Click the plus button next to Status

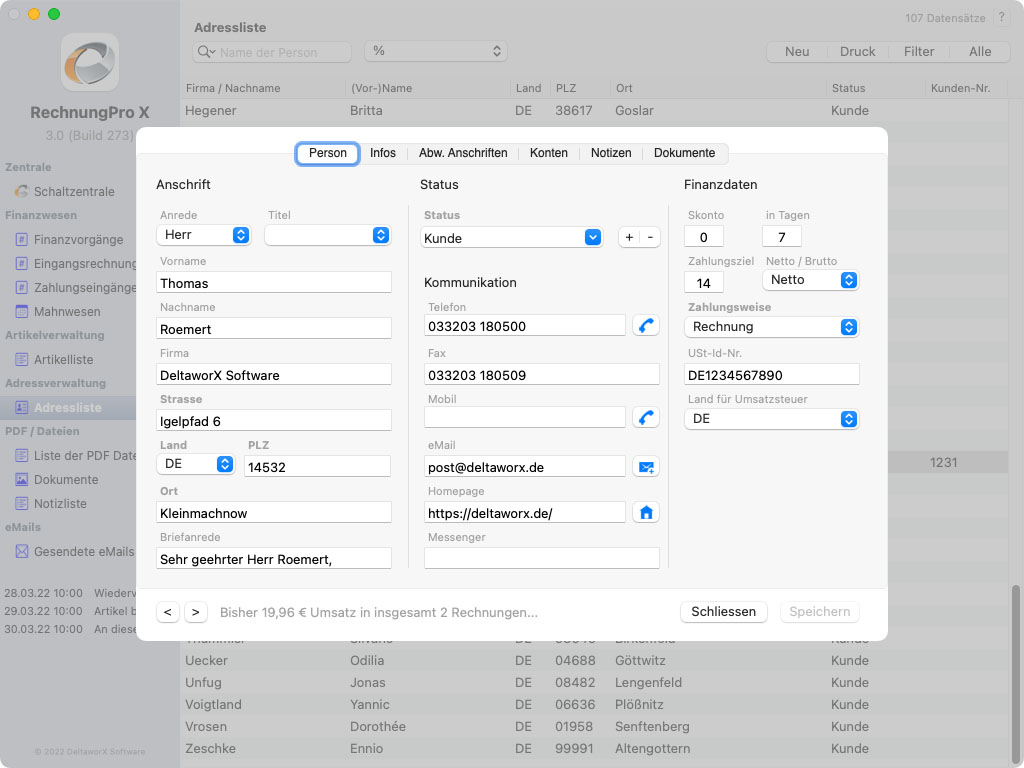(628, 237)
